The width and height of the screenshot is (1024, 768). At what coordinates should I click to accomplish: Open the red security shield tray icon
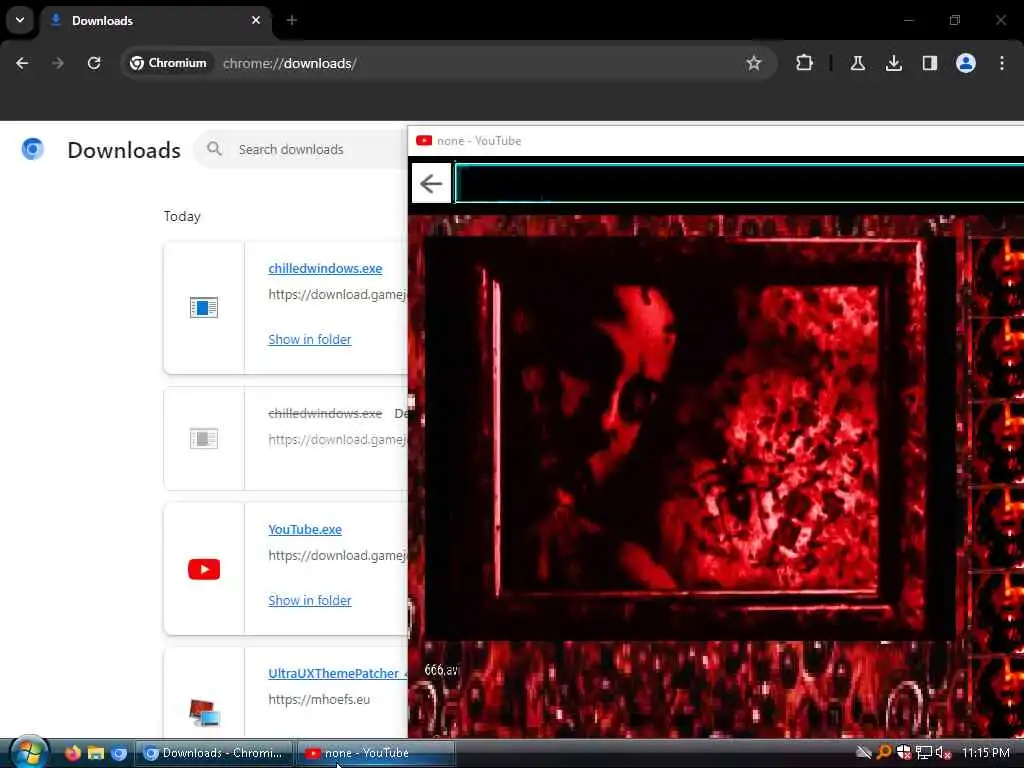pos(904,753)
